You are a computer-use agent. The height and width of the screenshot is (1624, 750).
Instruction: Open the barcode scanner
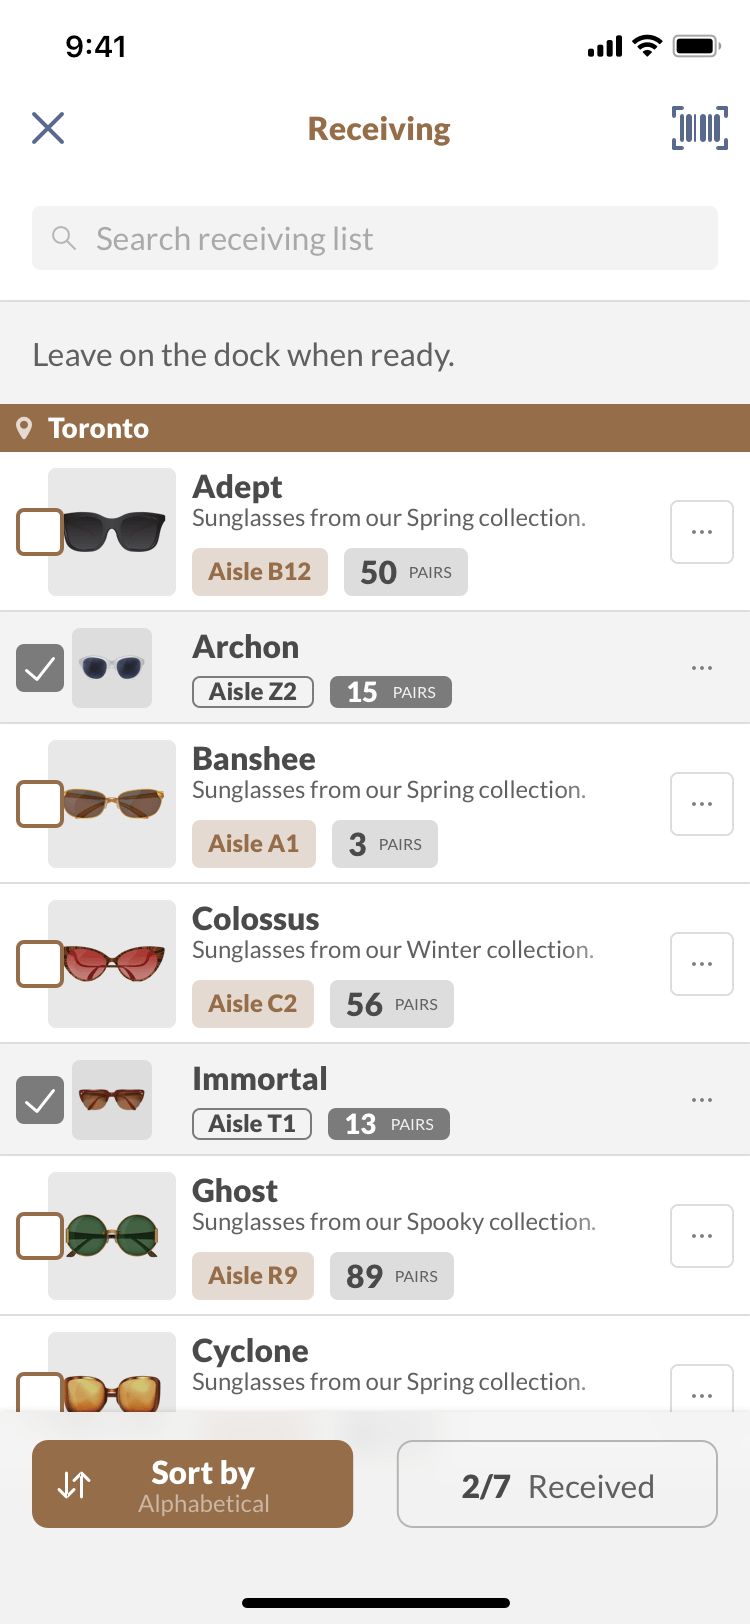700,128
